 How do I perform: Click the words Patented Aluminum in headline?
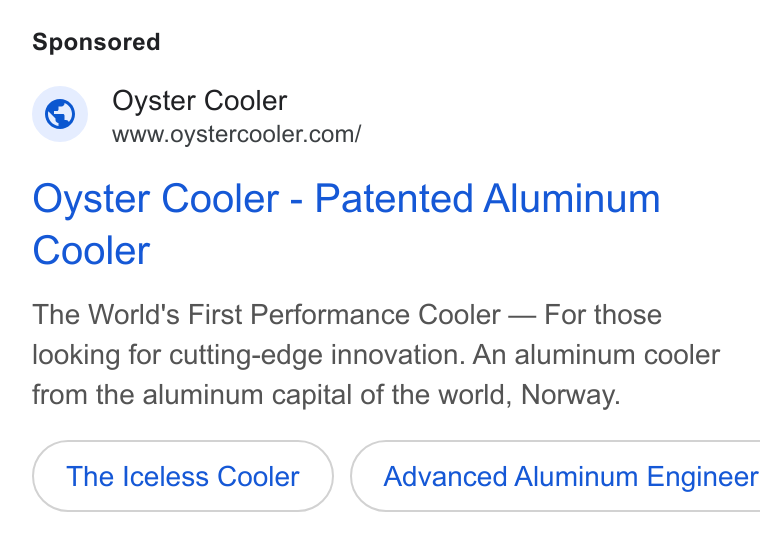click(488, 198)
